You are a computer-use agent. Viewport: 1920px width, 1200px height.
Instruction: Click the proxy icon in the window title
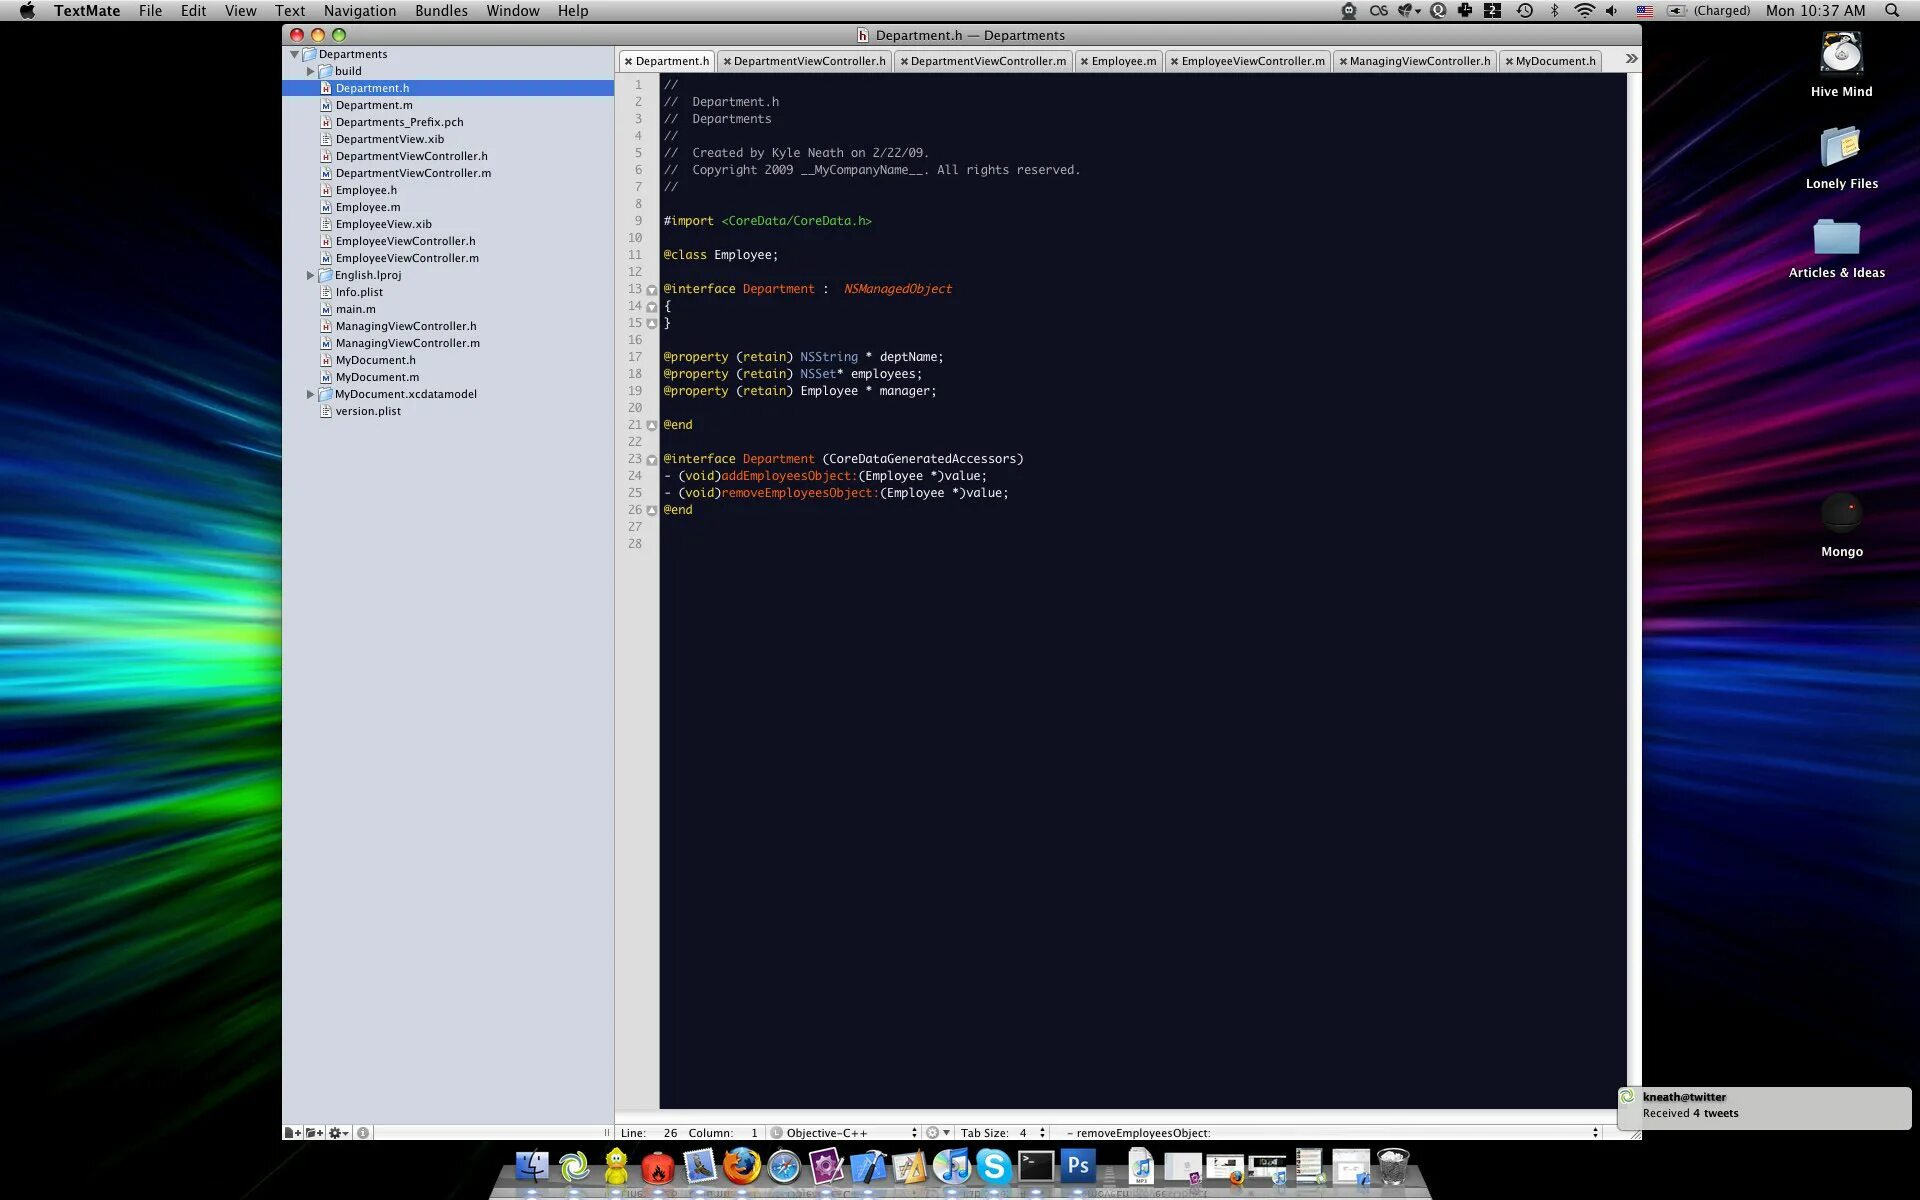[x=863, y=35]
